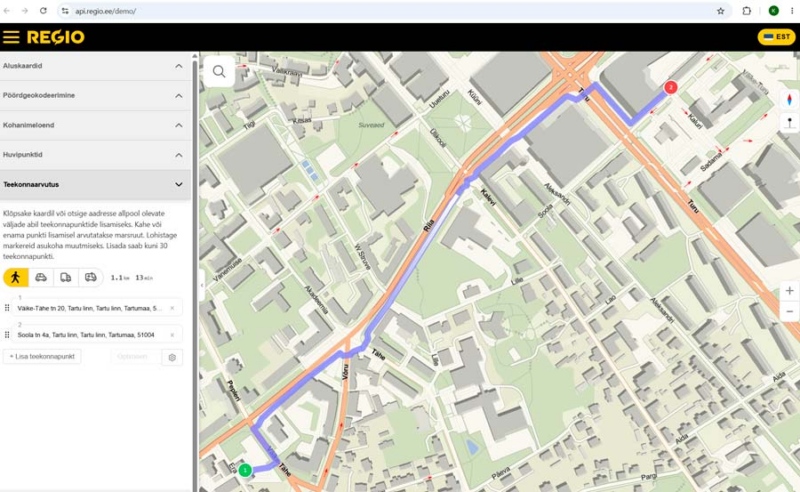The width and height of the screenshot is (800, 492).
Task: Click the route distance 1.1 km
Action: (120, 278)
